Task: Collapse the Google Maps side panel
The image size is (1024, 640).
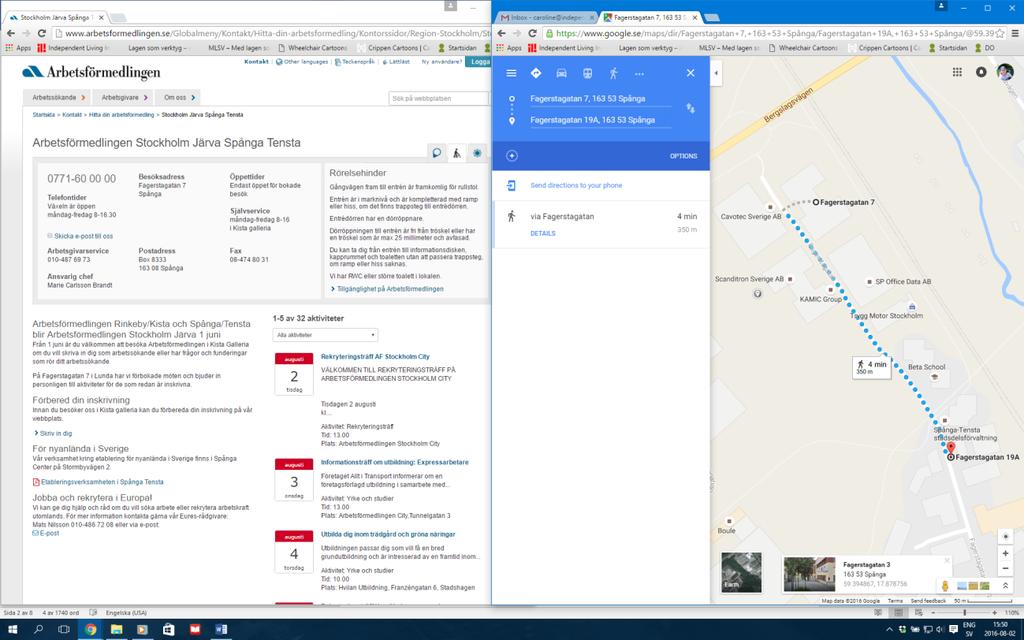Action: (716, 73)
